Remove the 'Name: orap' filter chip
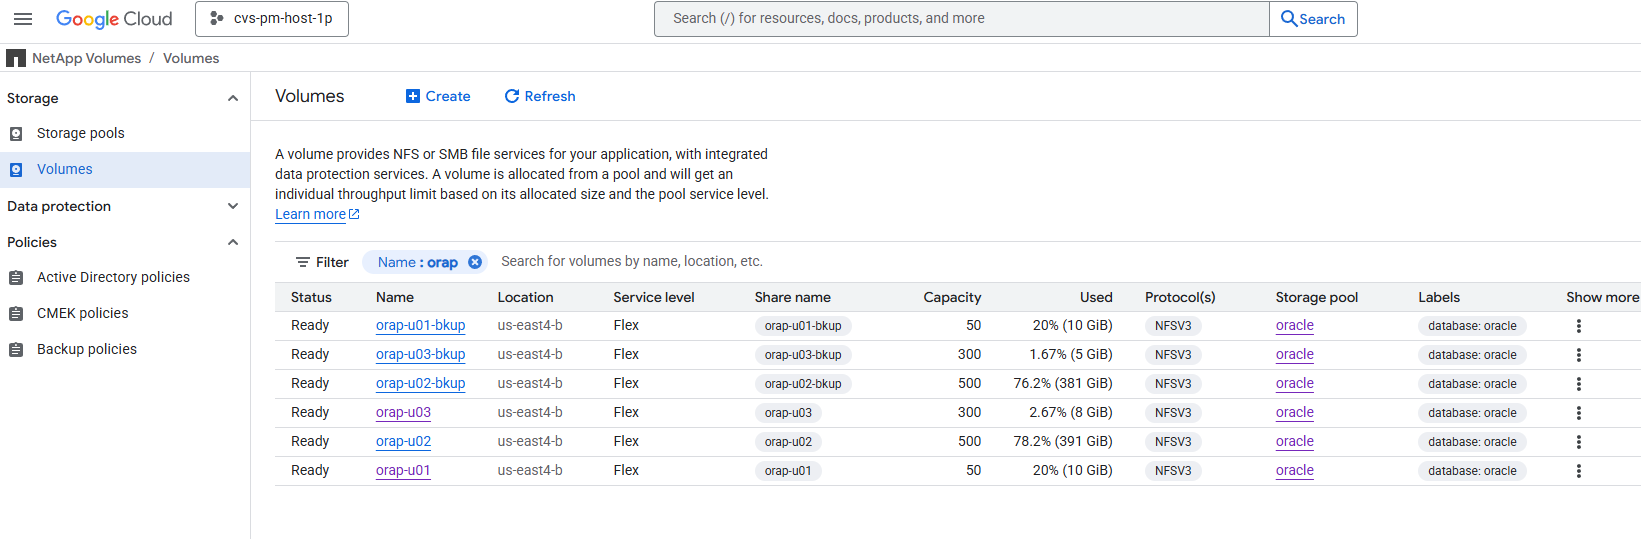This screenshot has width=1641, height=539. [475, 262]
